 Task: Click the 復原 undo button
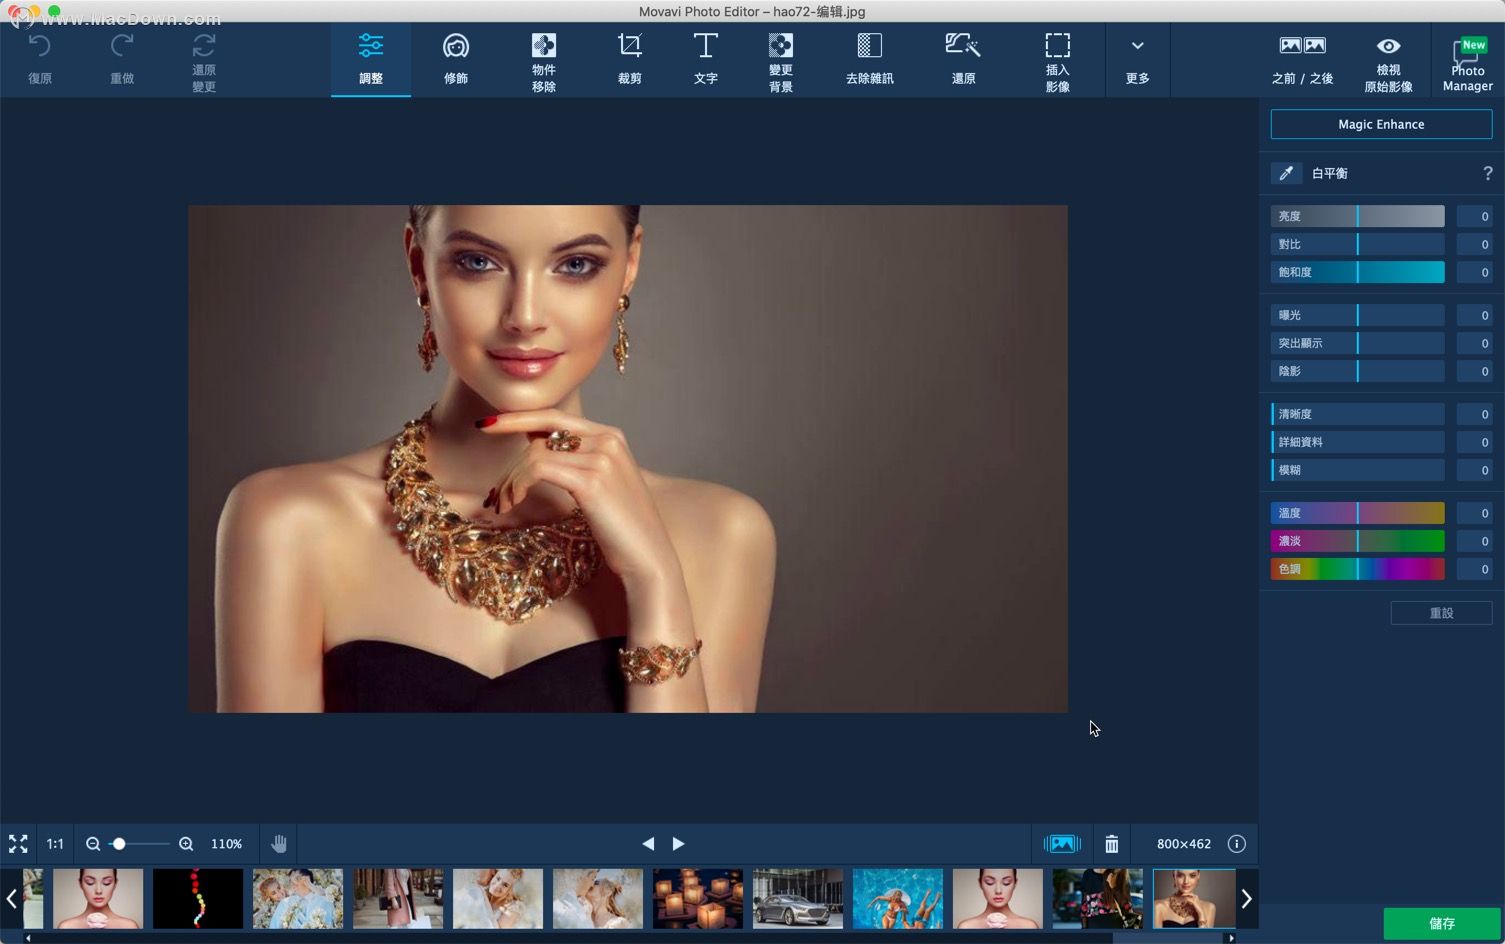39,59
